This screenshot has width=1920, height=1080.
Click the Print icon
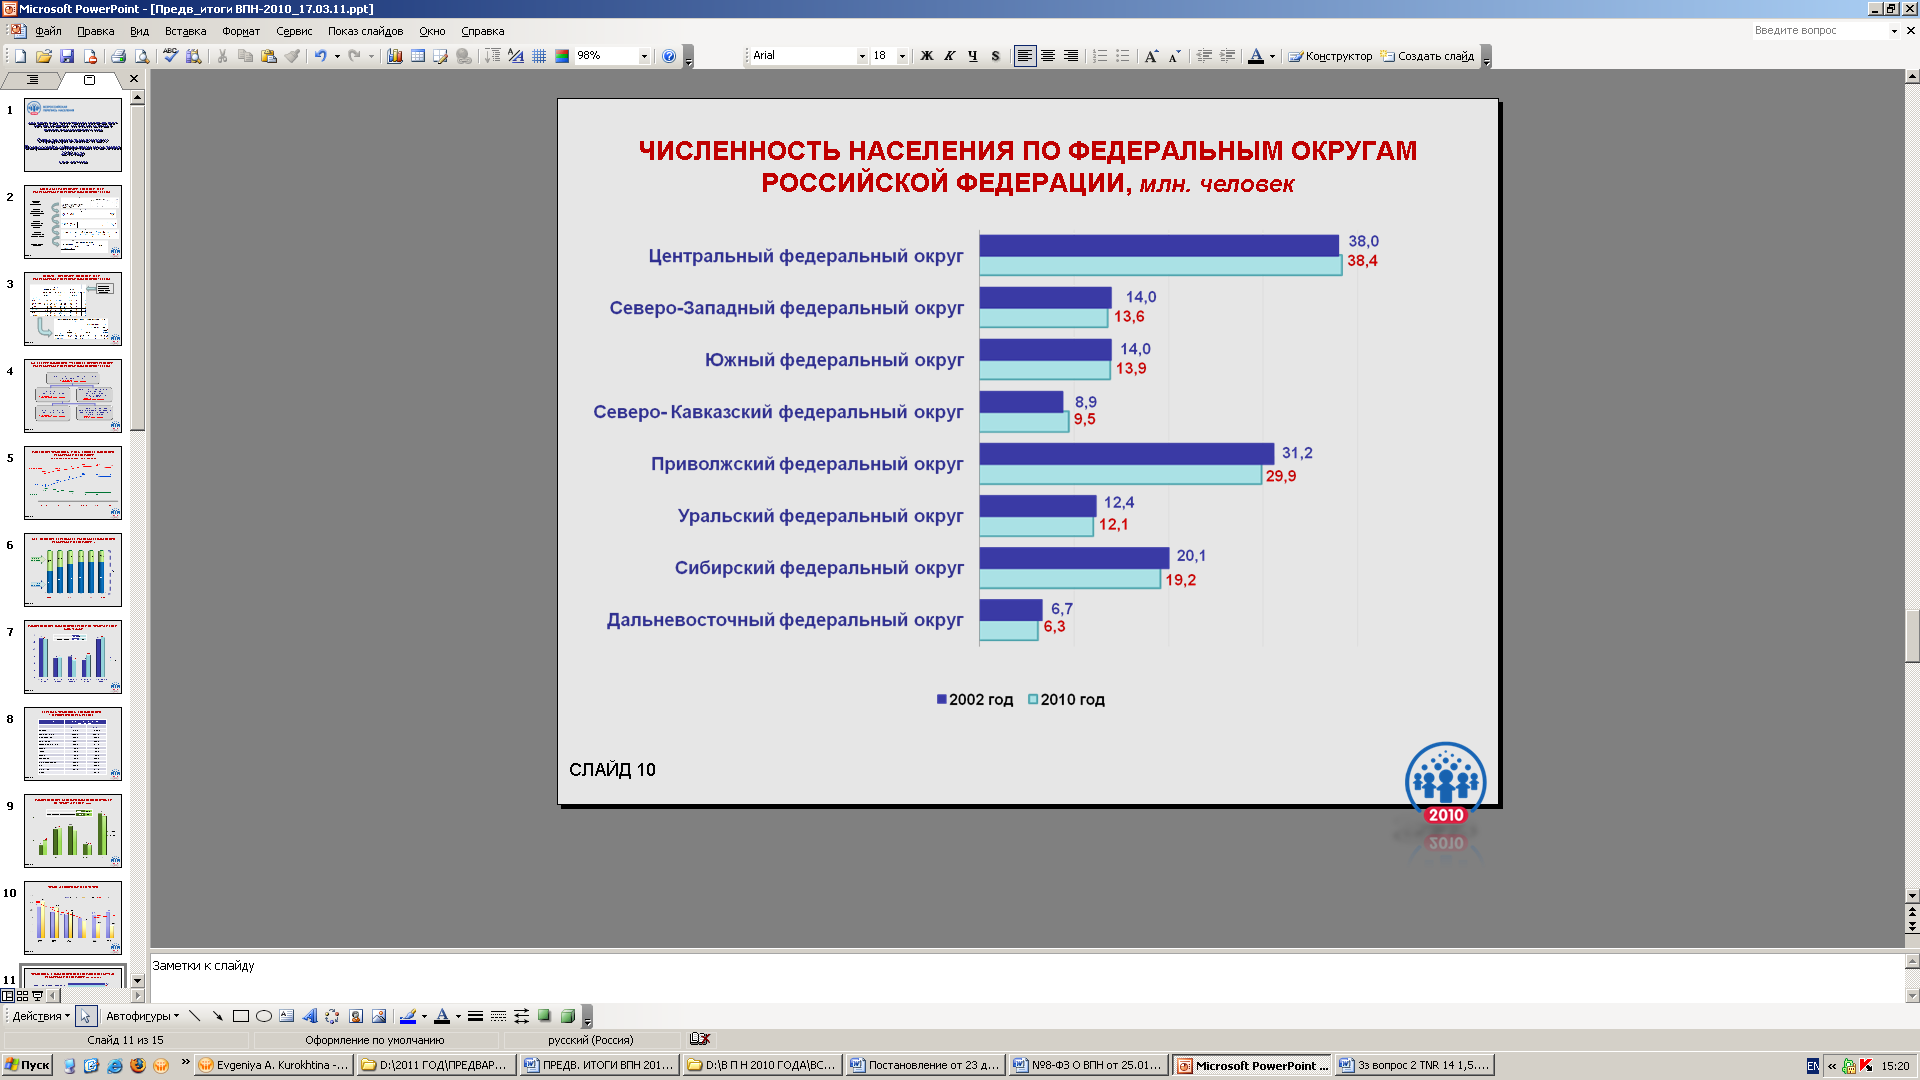[119, 56]
